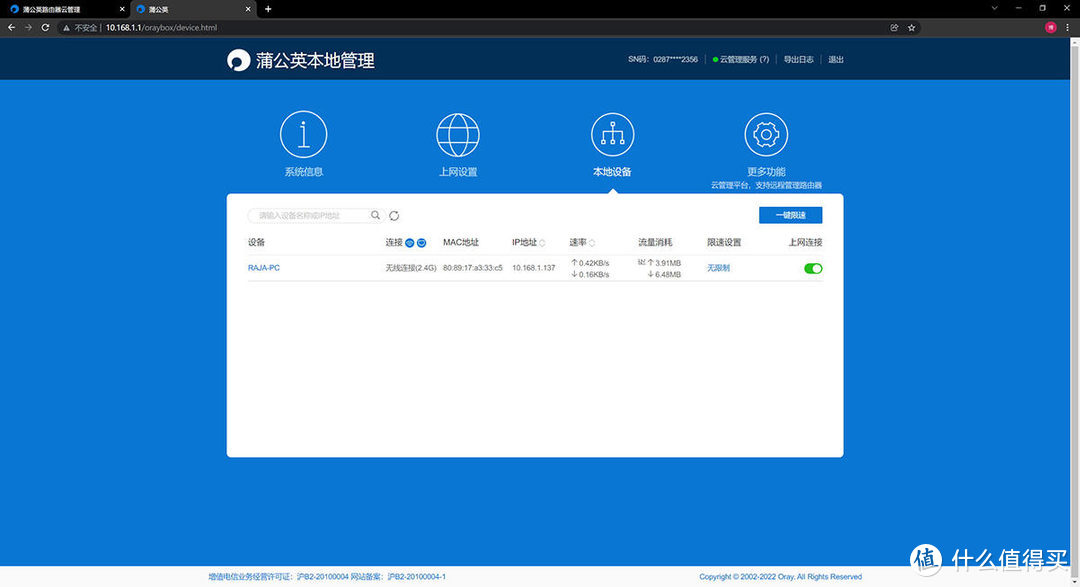This screenshot has width=1080, height=587.
Task: Open the 系统信息 (System Info) section
Action: [303, 133]
